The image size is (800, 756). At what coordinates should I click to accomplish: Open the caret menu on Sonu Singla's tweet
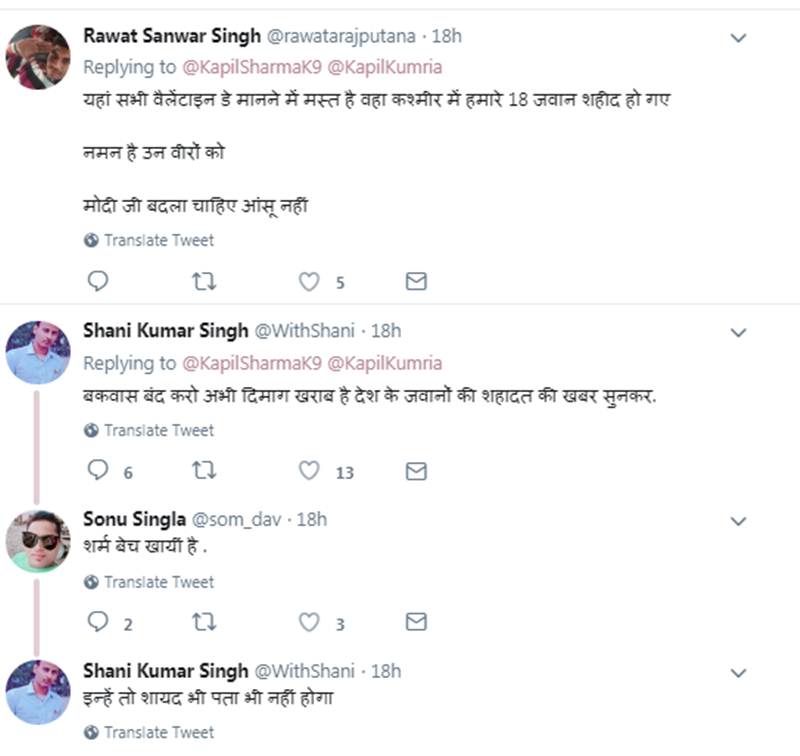coord(739,521)
